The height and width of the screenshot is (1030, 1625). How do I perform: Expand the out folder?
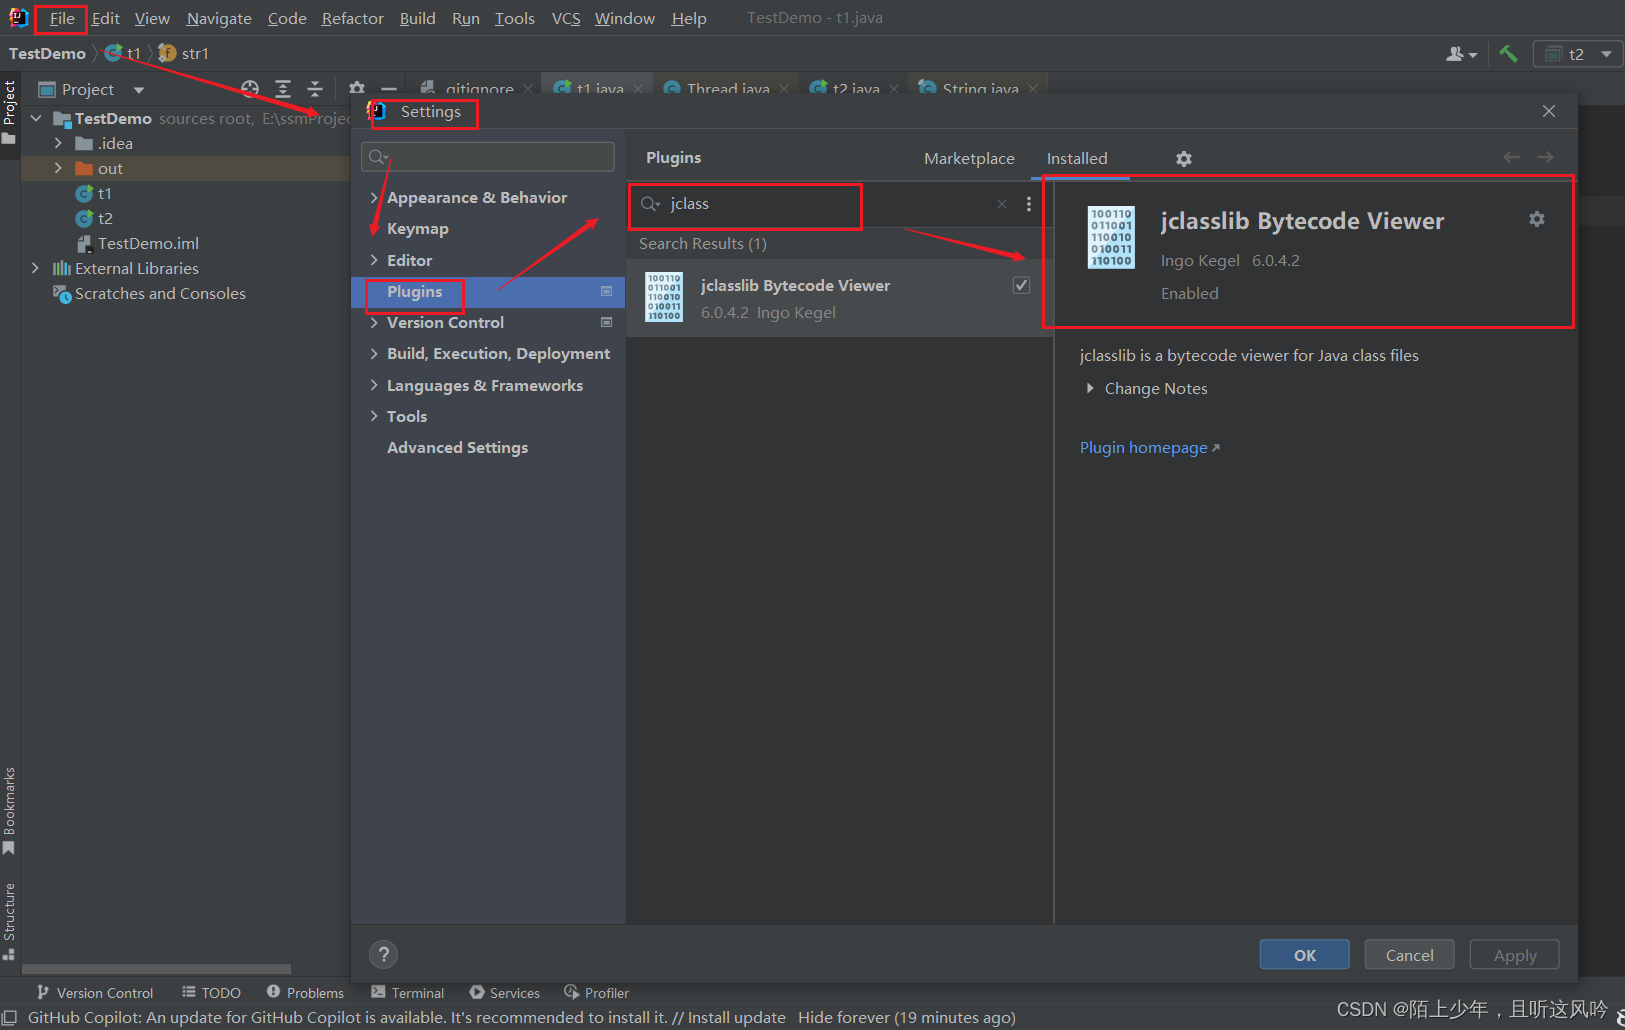[58, 169]
